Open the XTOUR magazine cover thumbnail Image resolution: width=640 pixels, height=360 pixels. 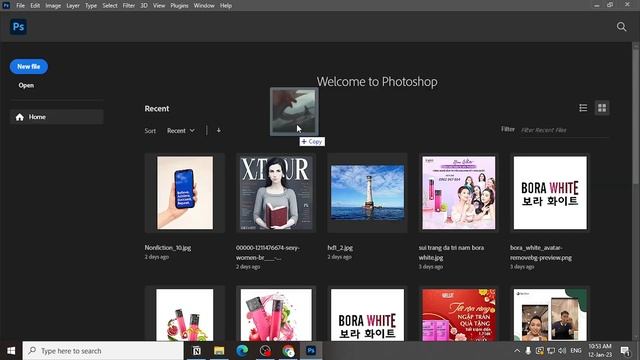[276, 193]
